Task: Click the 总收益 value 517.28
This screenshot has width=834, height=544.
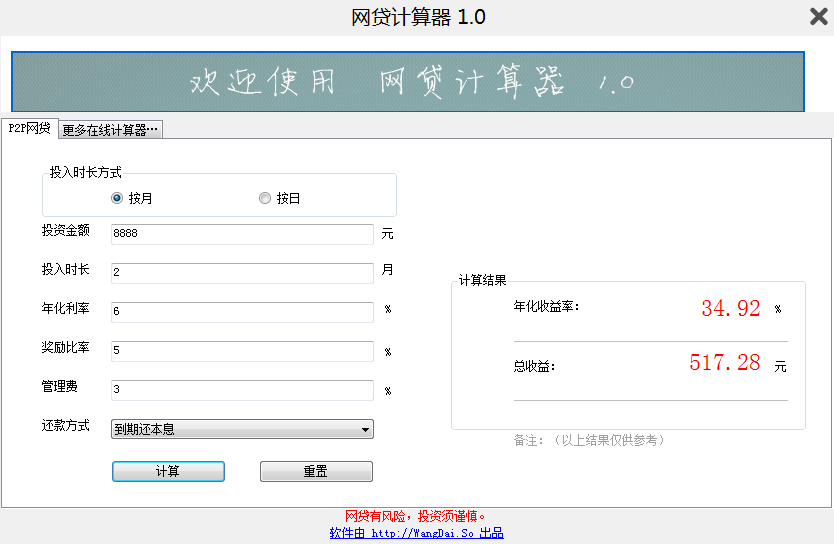Action: [724, 363]
